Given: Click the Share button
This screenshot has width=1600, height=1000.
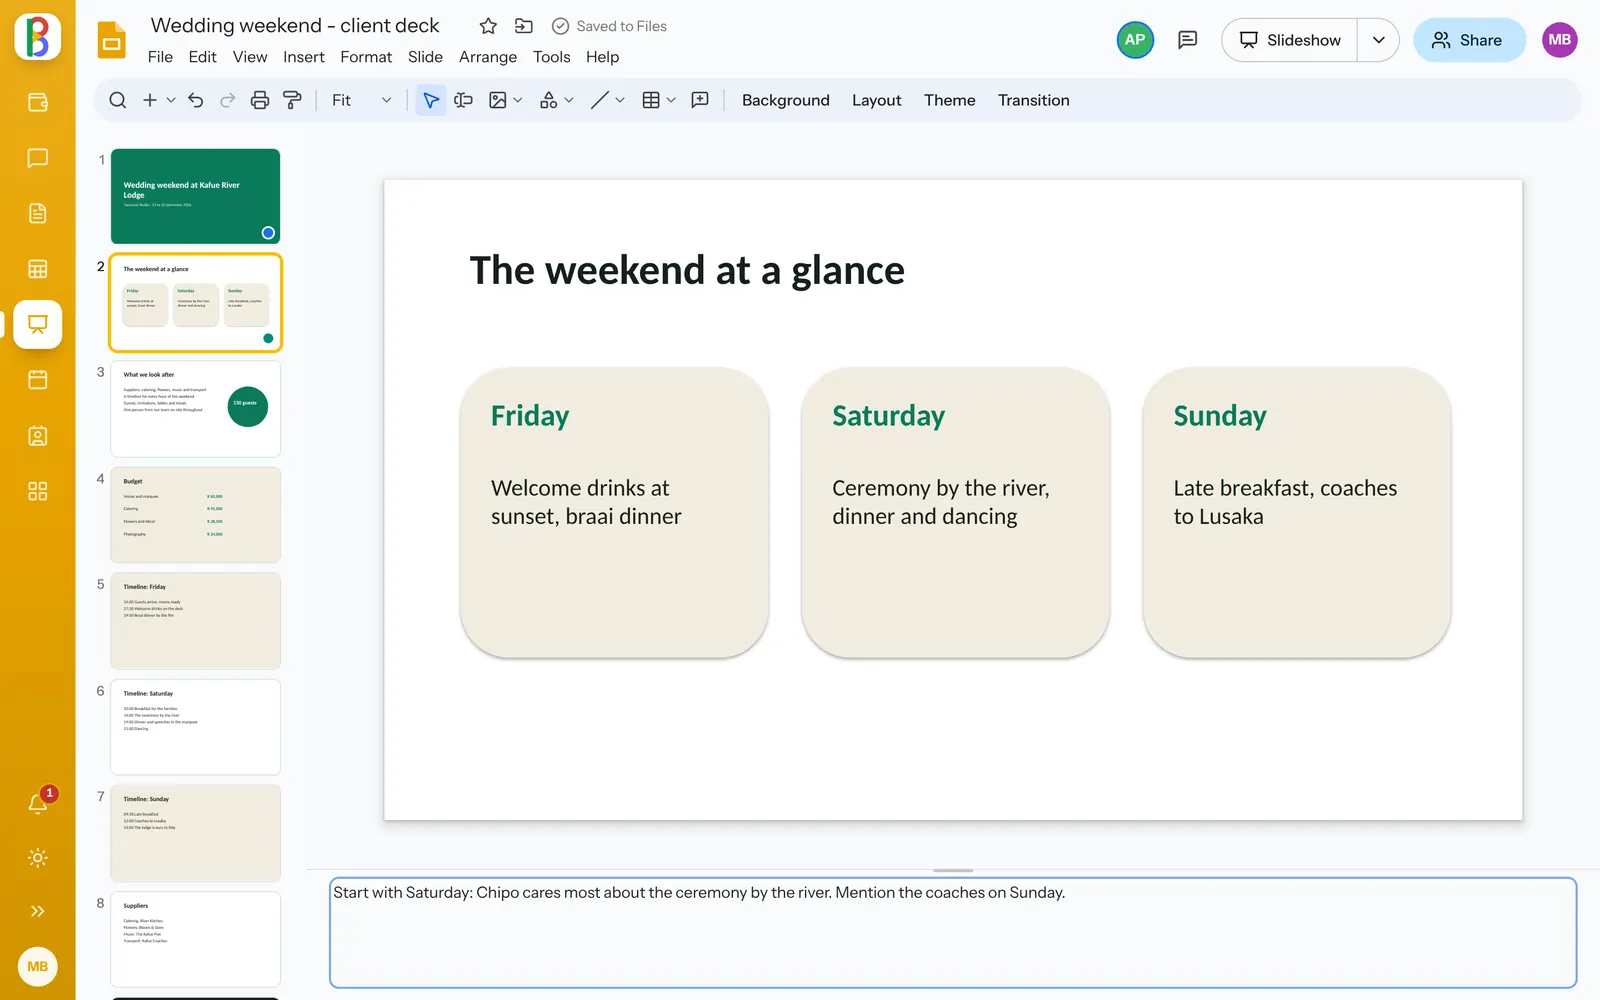Looking at the screenshot, I should tap(1469, 40).
